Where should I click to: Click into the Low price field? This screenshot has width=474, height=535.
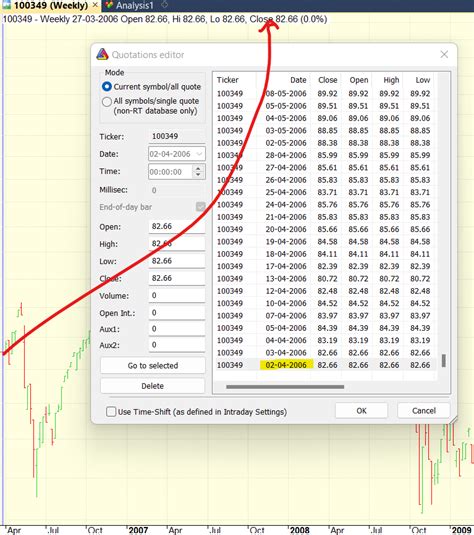177,261
